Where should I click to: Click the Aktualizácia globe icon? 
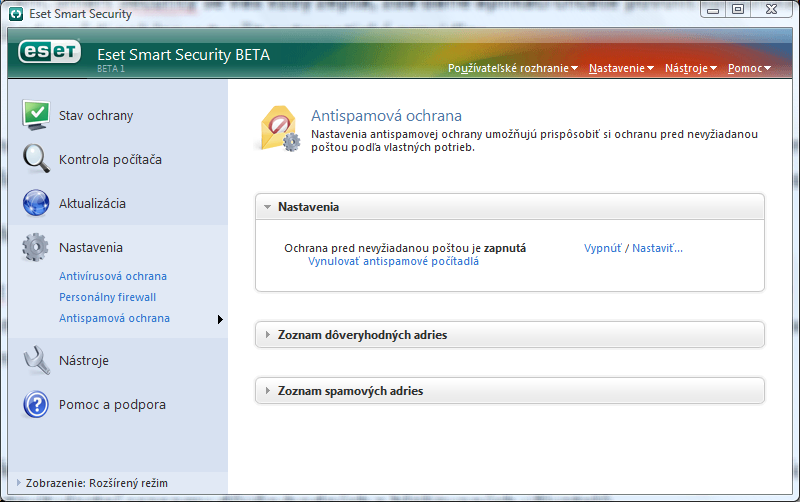coord(36,203)
